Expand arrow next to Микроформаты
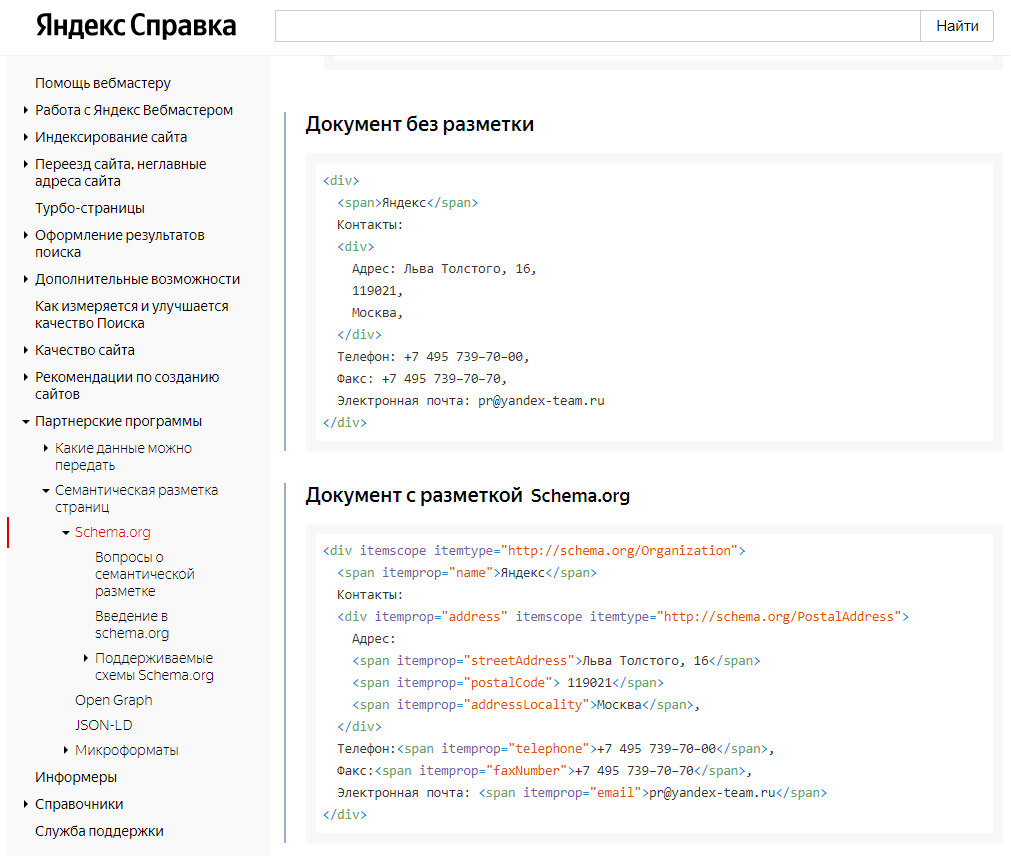 pos(65,750)
